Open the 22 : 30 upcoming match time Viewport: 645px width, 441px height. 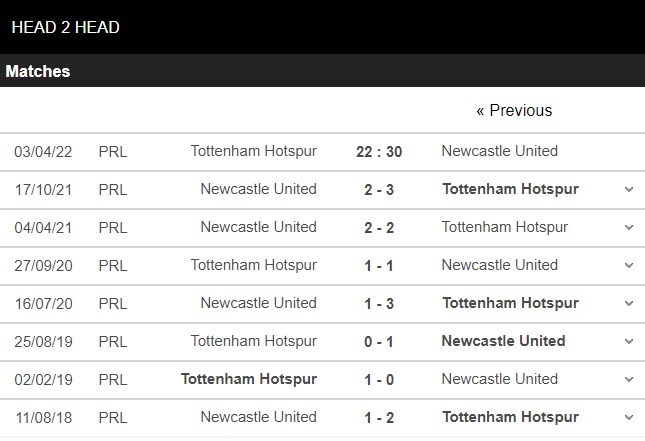tap(379, 152)
